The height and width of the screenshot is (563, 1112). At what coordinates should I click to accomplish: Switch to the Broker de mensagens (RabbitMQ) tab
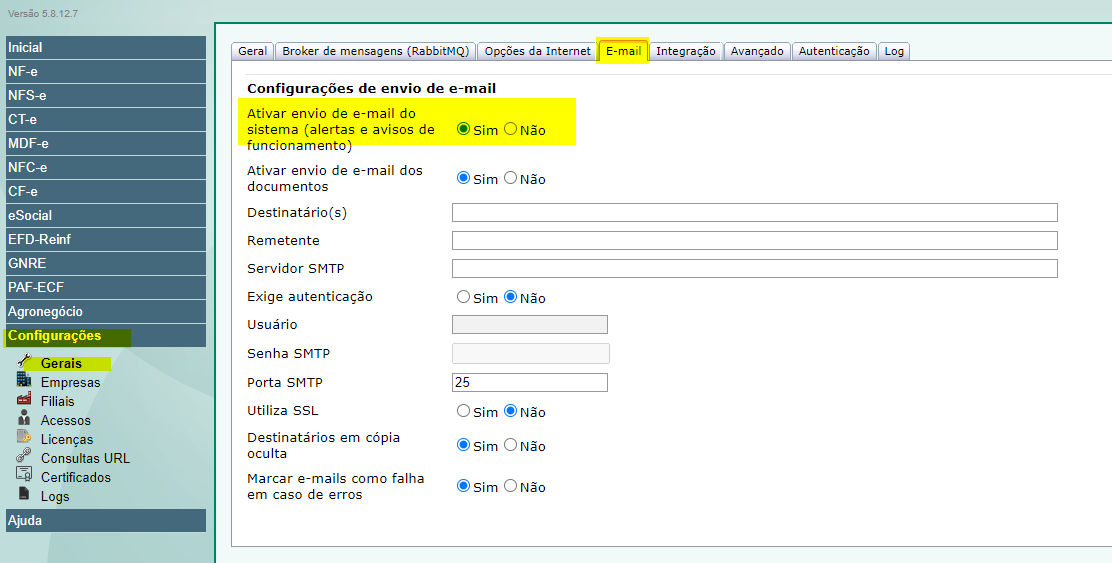374,51
